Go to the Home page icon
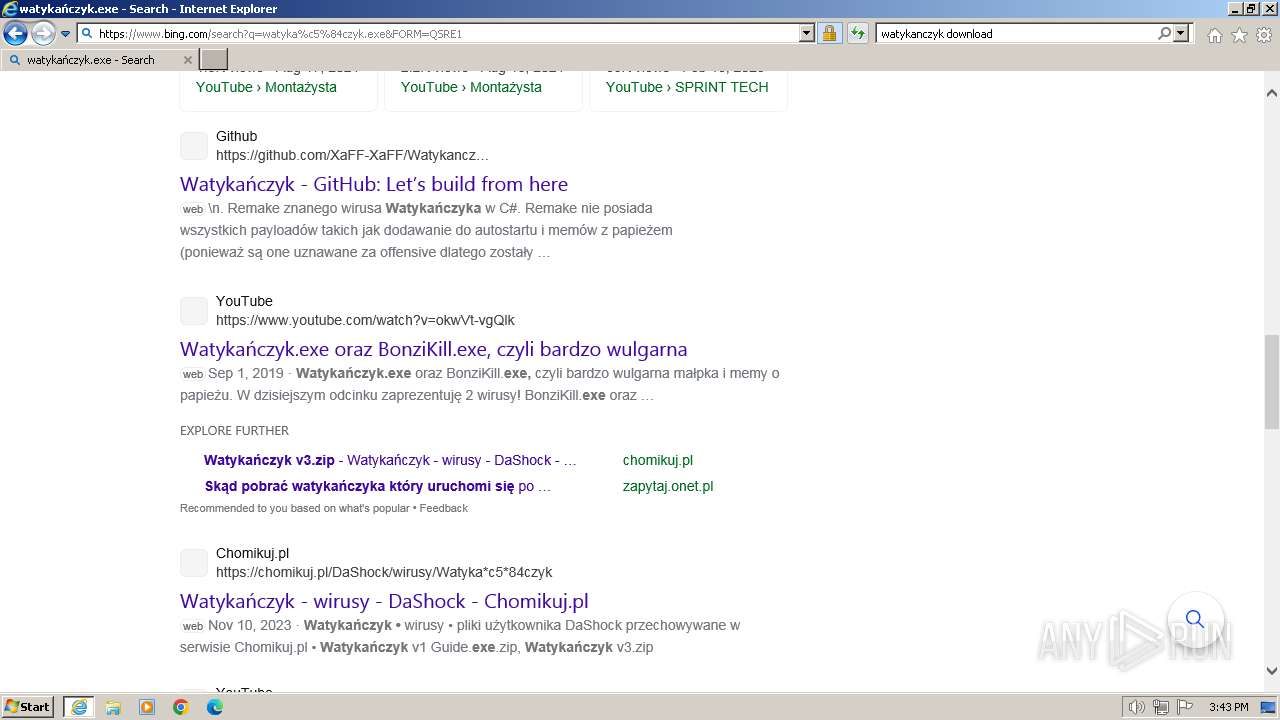The width and height of the screenshot is (1280, 720). (1214, 35)
